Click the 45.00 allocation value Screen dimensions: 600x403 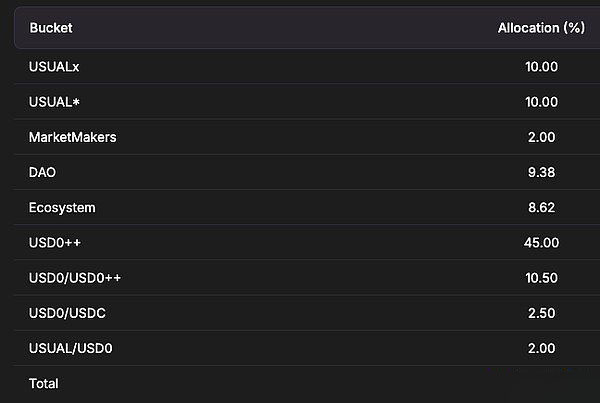[x=541, y=242]
